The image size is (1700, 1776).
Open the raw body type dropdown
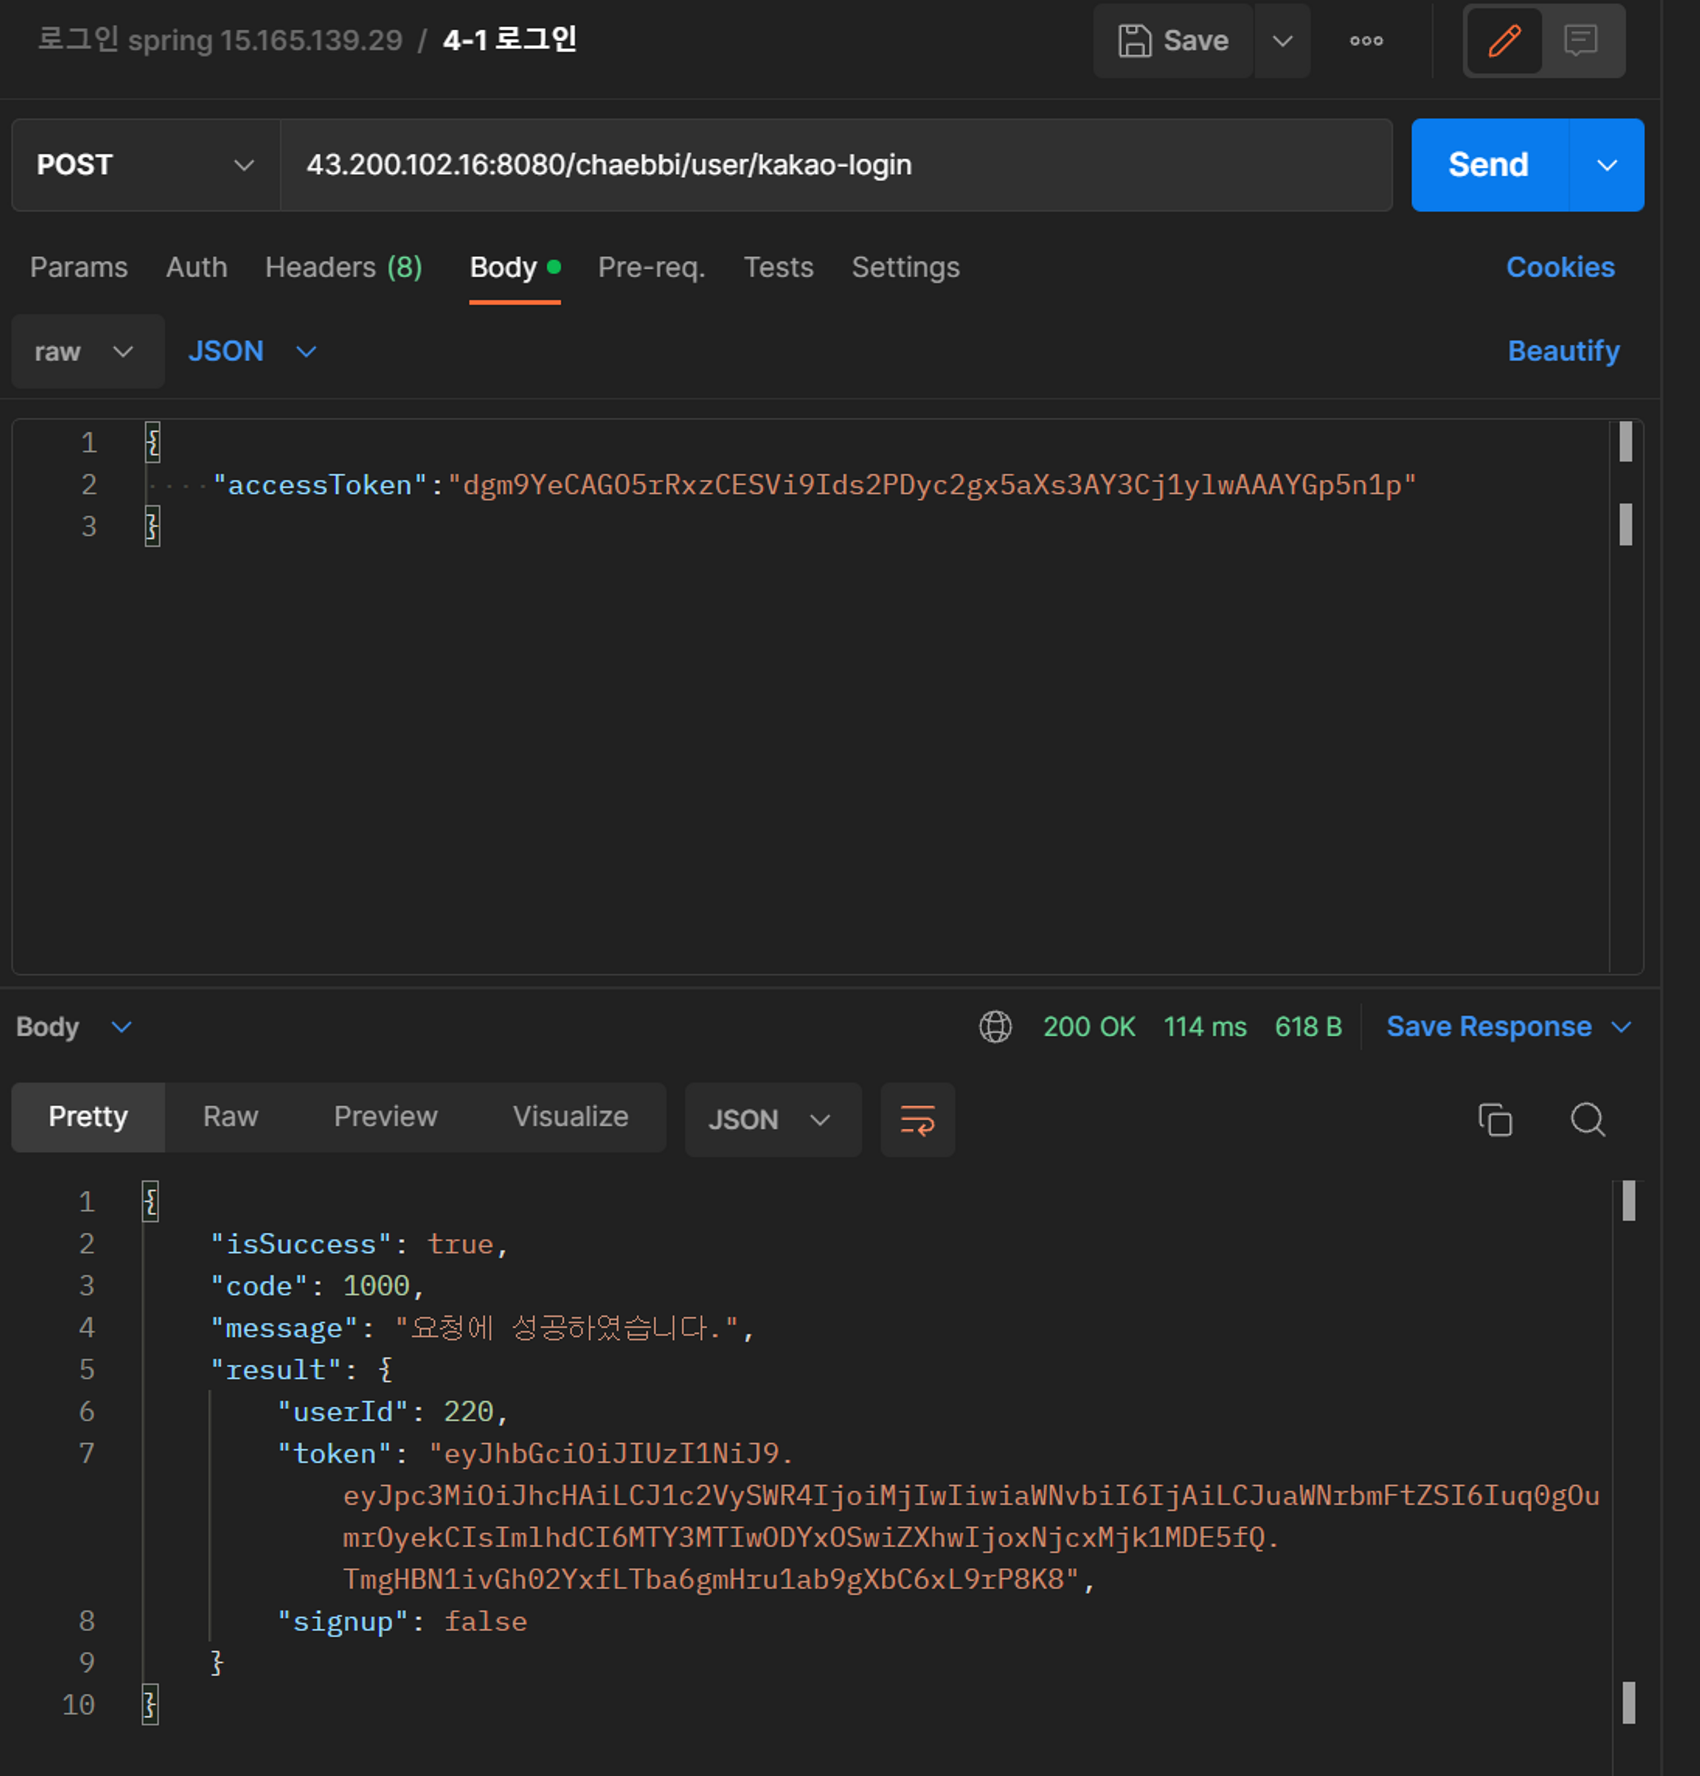87,352
